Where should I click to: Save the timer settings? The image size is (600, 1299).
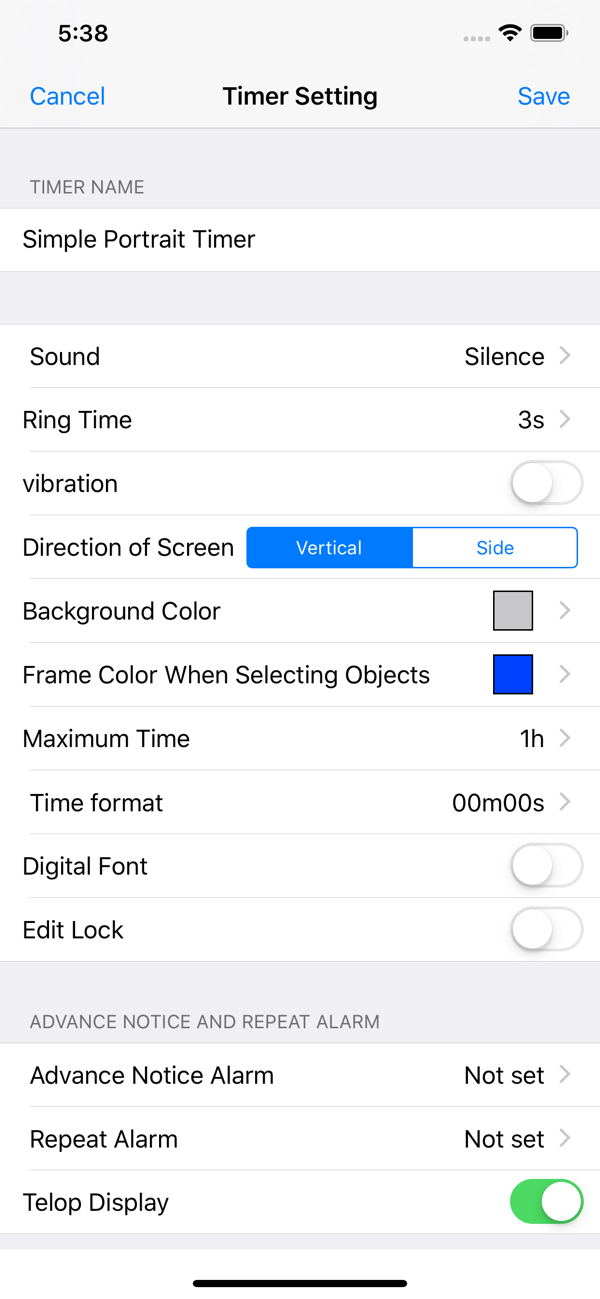(x=543, y=96)
